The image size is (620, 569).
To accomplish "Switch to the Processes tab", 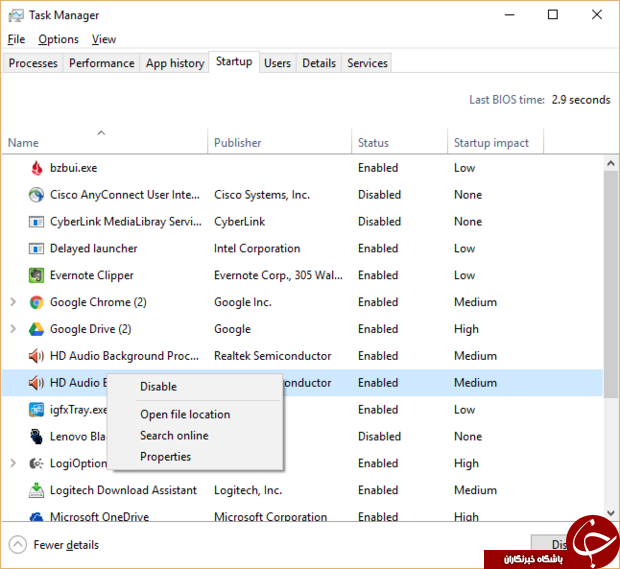I will click(x=33, y=63).
